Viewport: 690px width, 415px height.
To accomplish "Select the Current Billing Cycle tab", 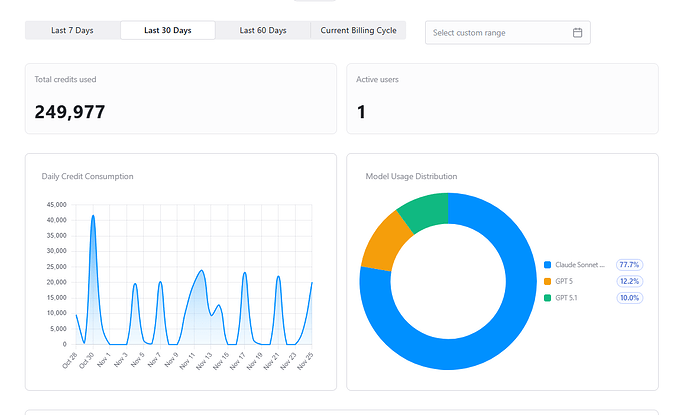I will 358,30.
